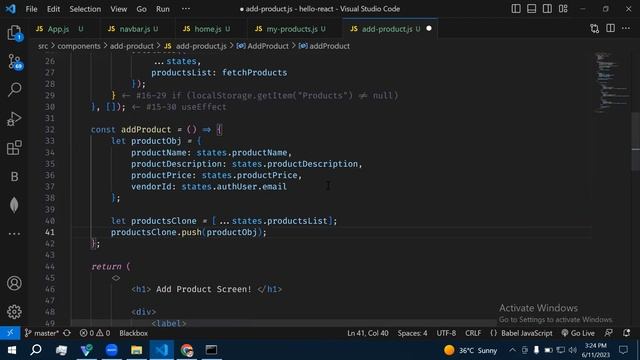This screenshot has width=640, height=360.
Task: Switch to the my-products.js tab
Action: [291, 29]
